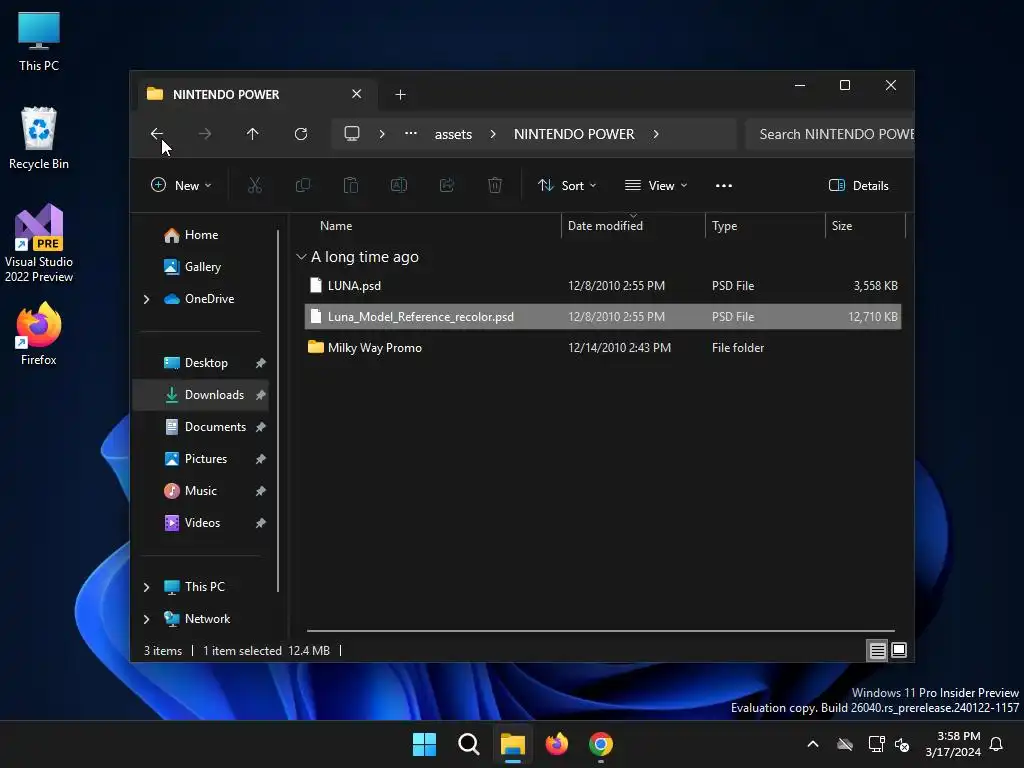Expand the Network tree node
The width and height of the screenshot is (1024, 768).
[x=146, y=619]
